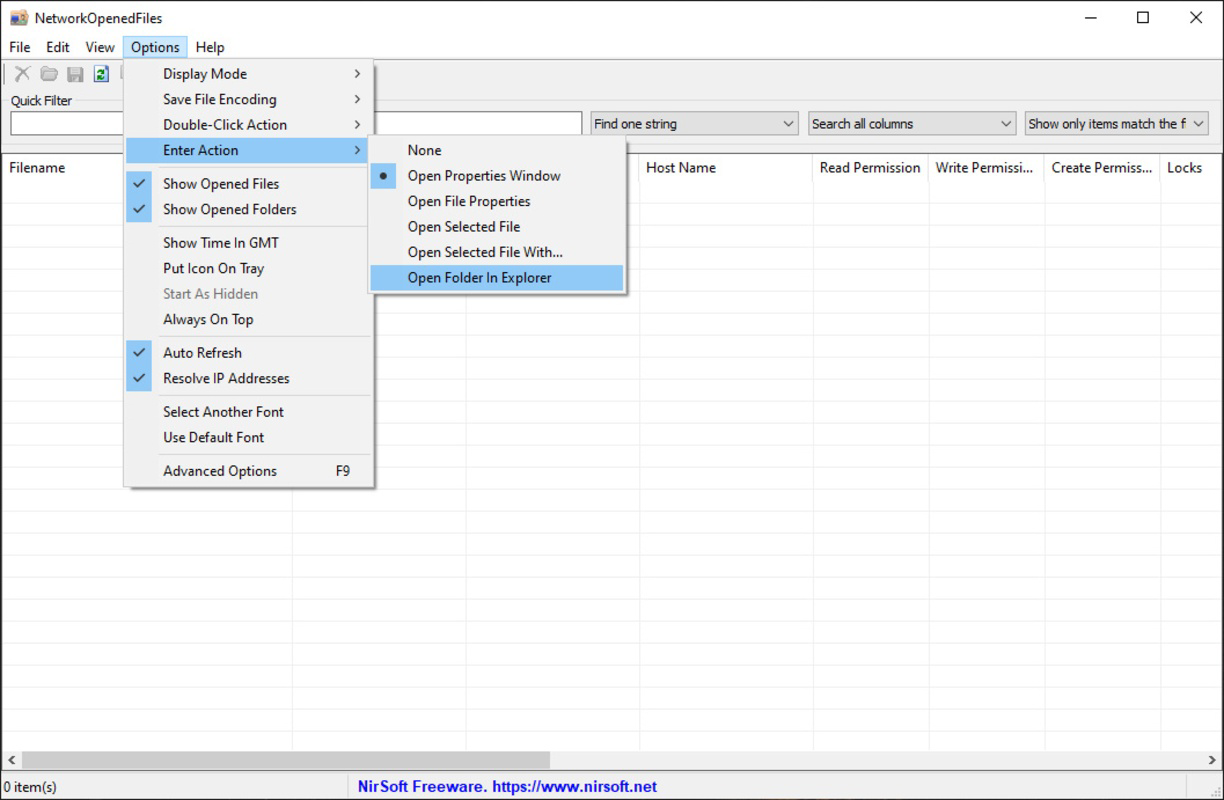Enable Show Time In GMT
Screen dimensions: 1224x800
[x=249, y=243]
